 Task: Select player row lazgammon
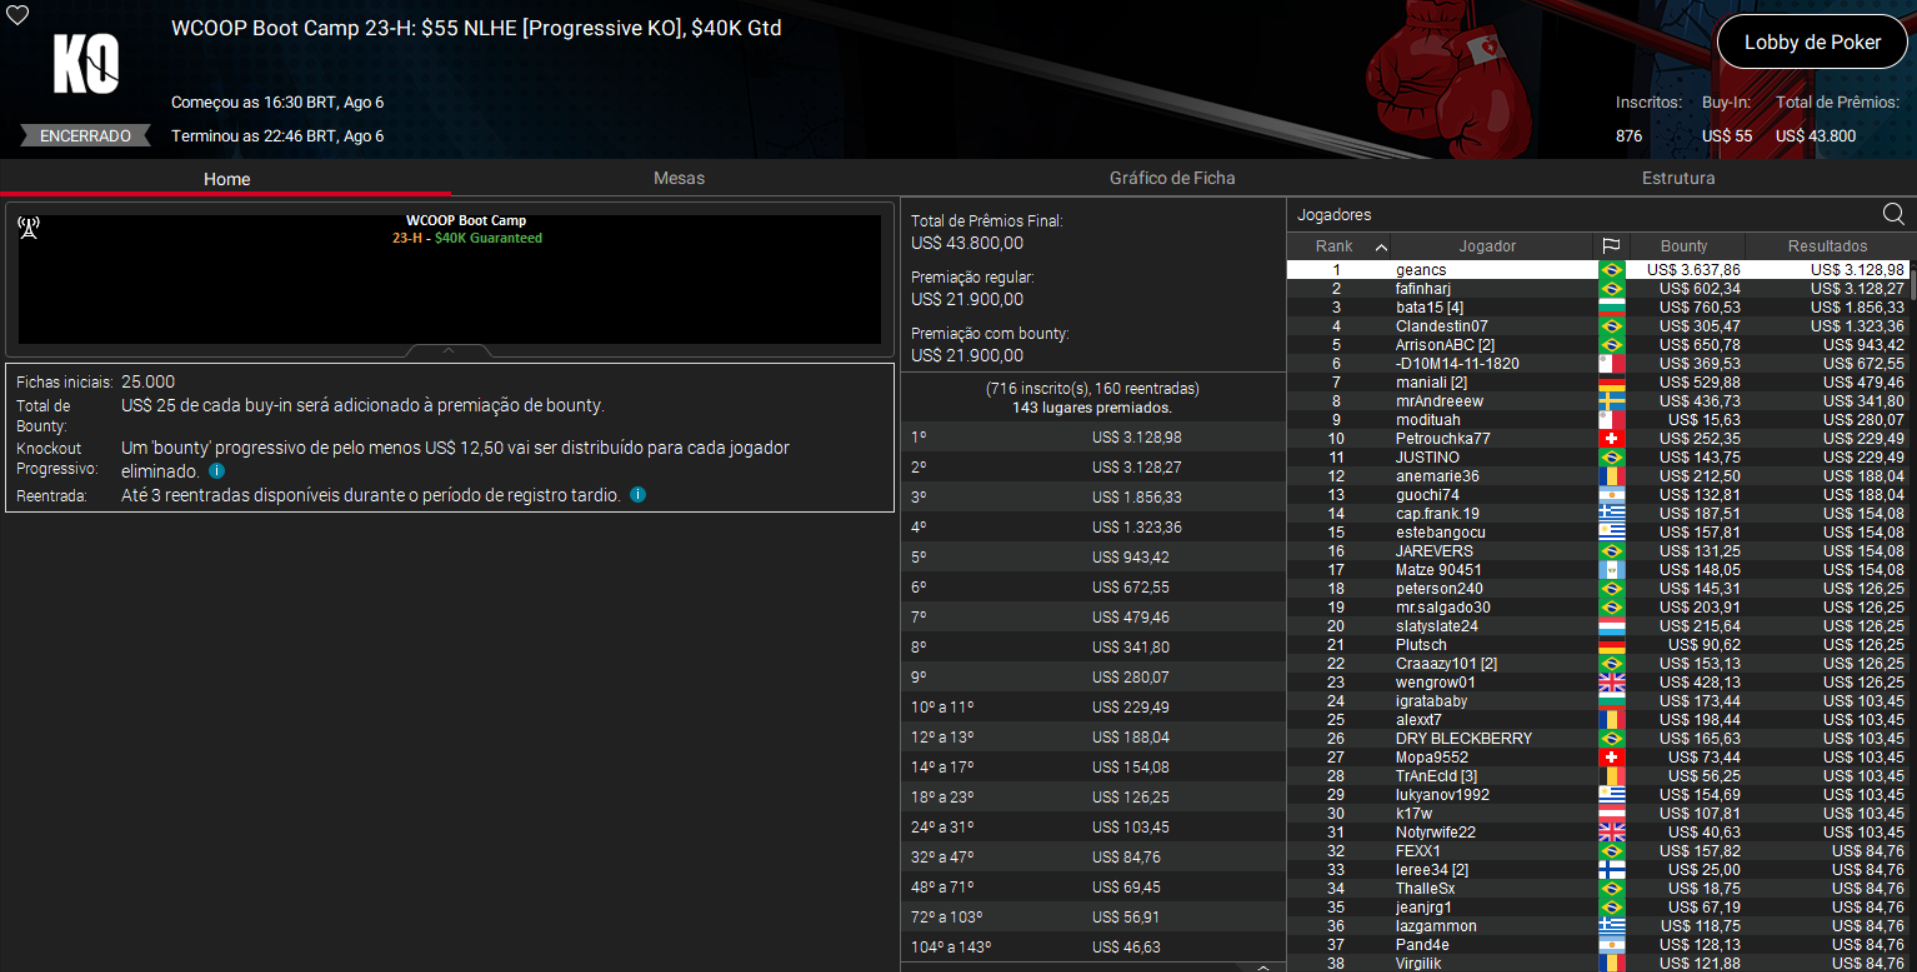(1598, 926)
